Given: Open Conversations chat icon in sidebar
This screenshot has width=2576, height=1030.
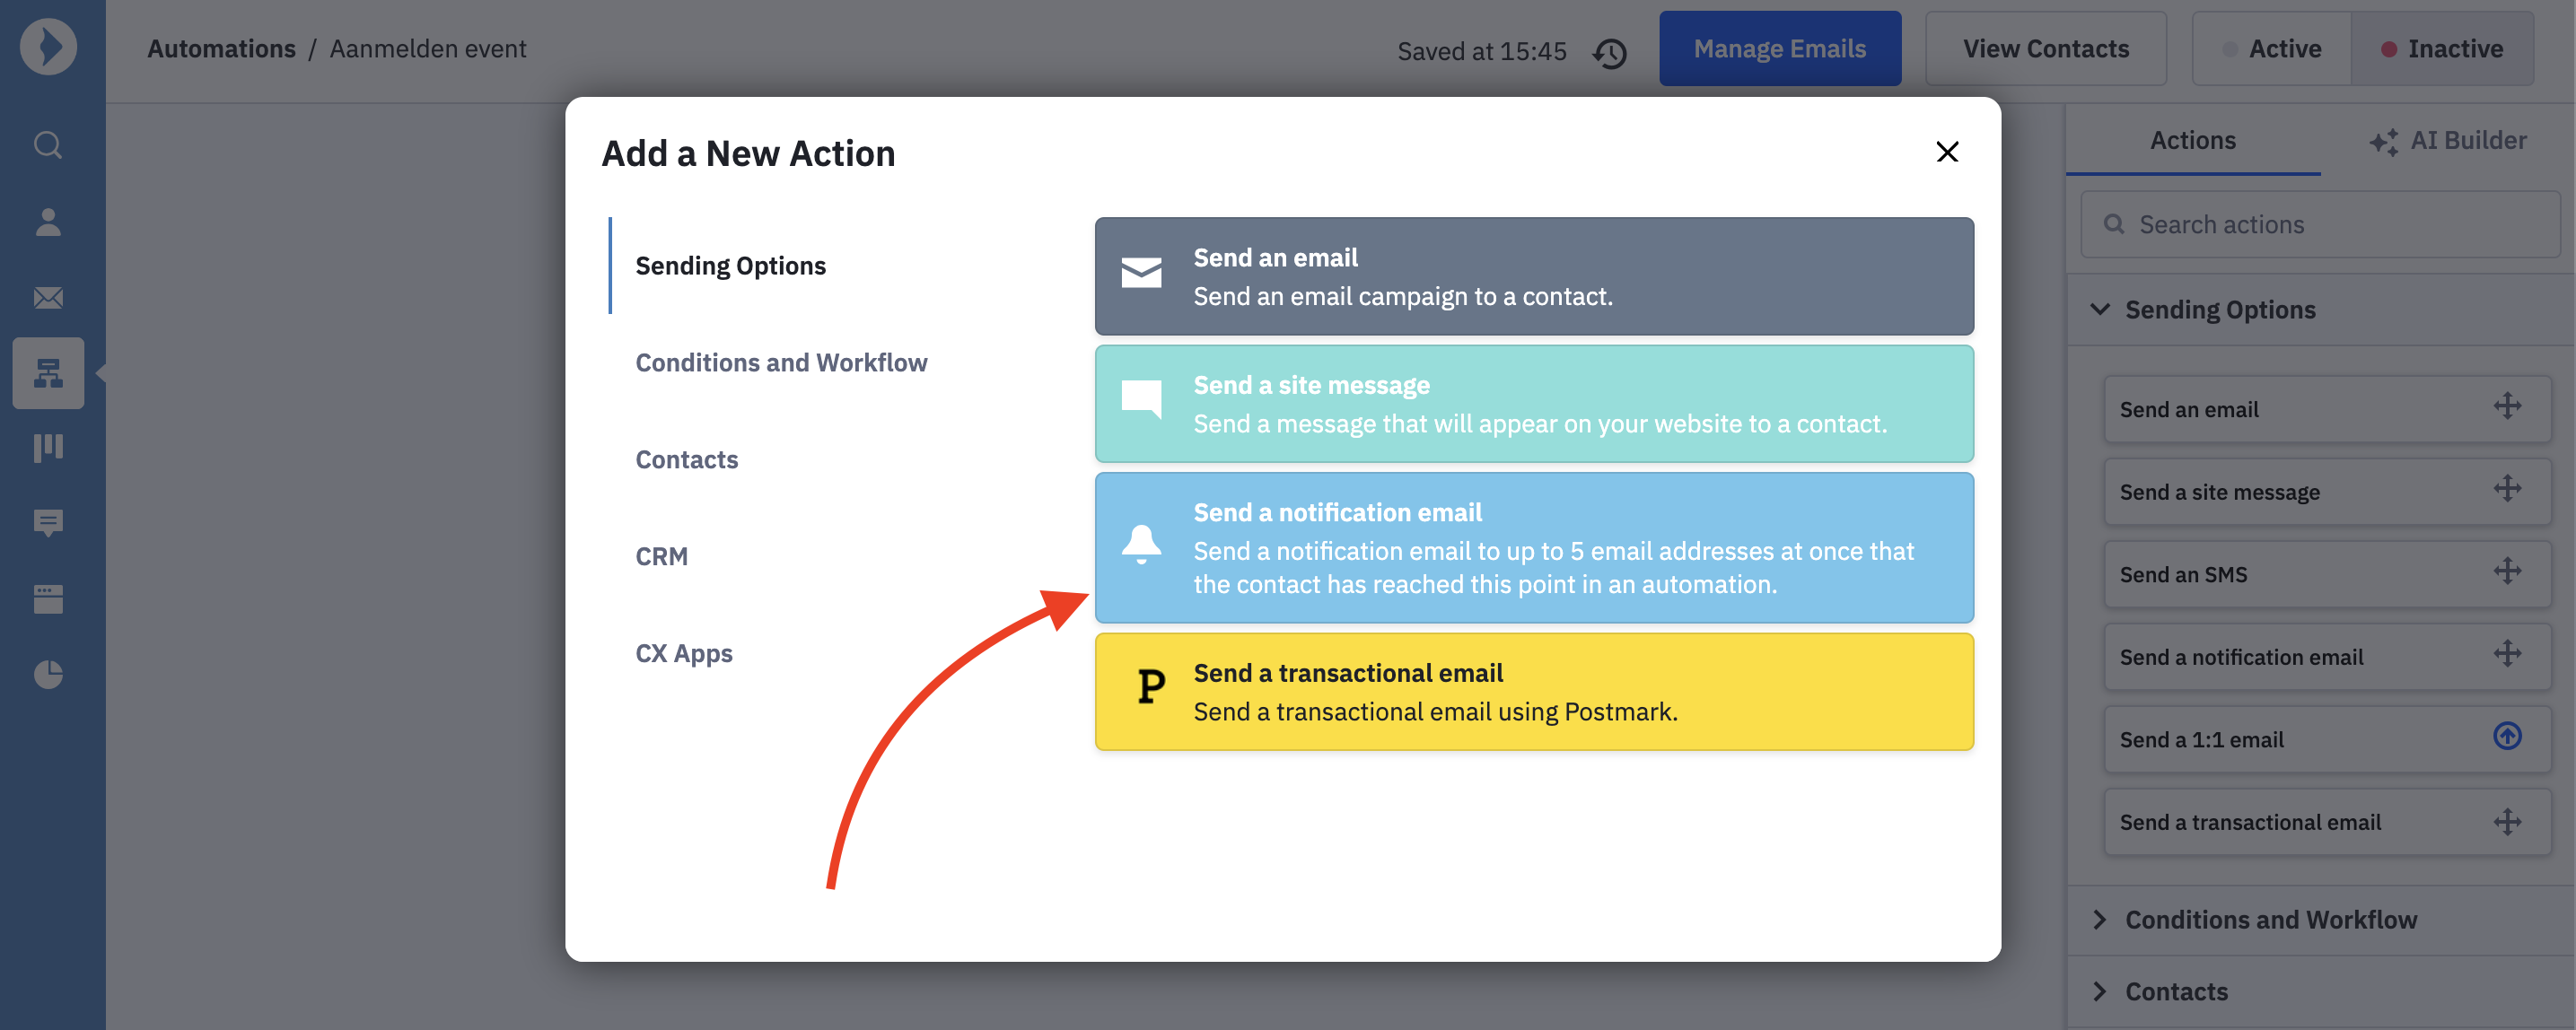Looking at the screenshot, I should click(48, 523).
